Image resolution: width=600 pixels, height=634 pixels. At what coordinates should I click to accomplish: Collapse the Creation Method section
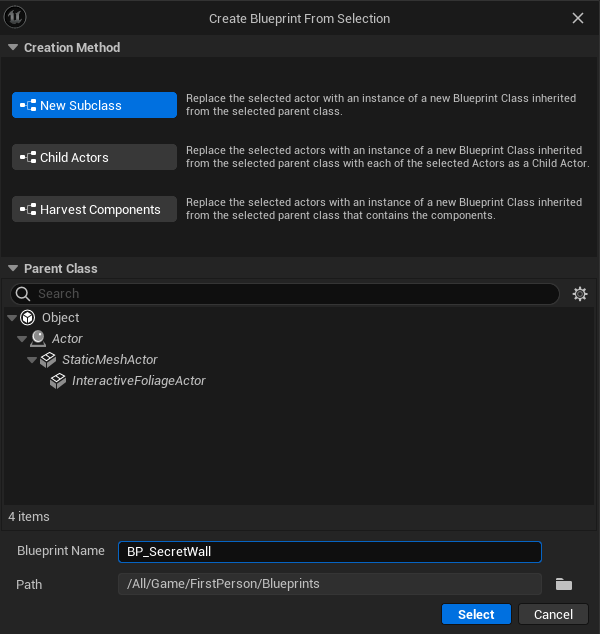tap(13, 47)
